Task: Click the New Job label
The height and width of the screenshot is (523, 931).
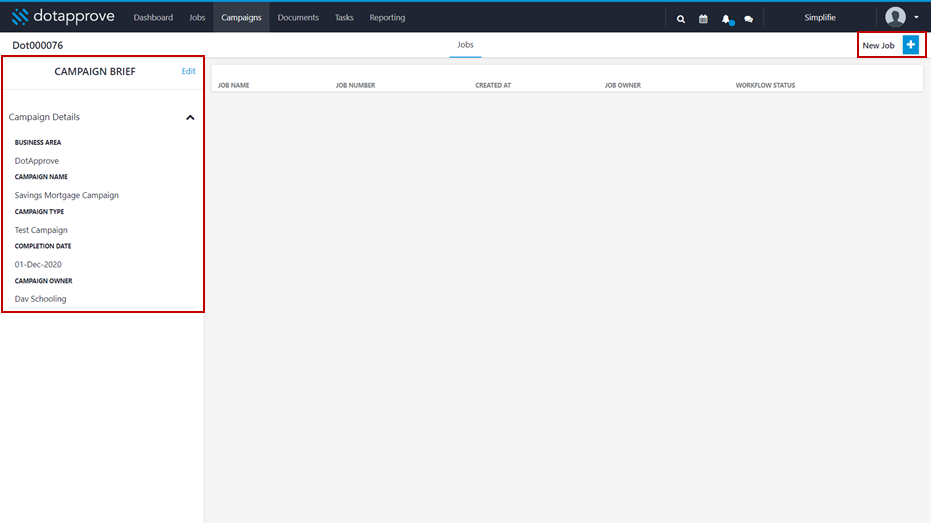Action: [x=878, y=46]
